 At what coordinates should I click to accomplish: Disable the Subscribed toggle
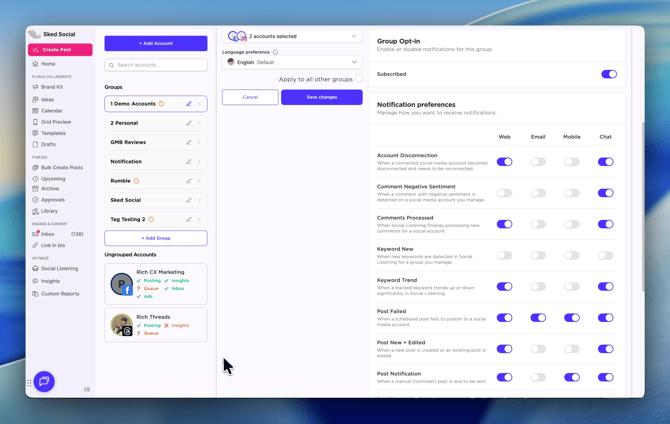pos(608,74)
